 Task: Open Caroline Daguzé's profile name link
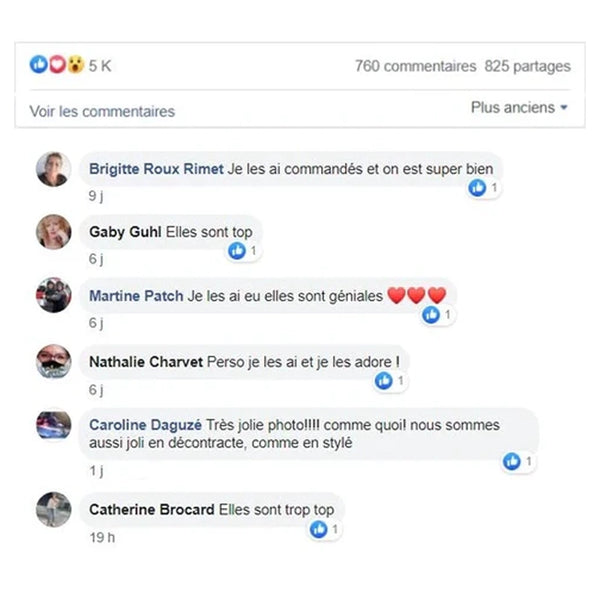click(x=145, y=425)
